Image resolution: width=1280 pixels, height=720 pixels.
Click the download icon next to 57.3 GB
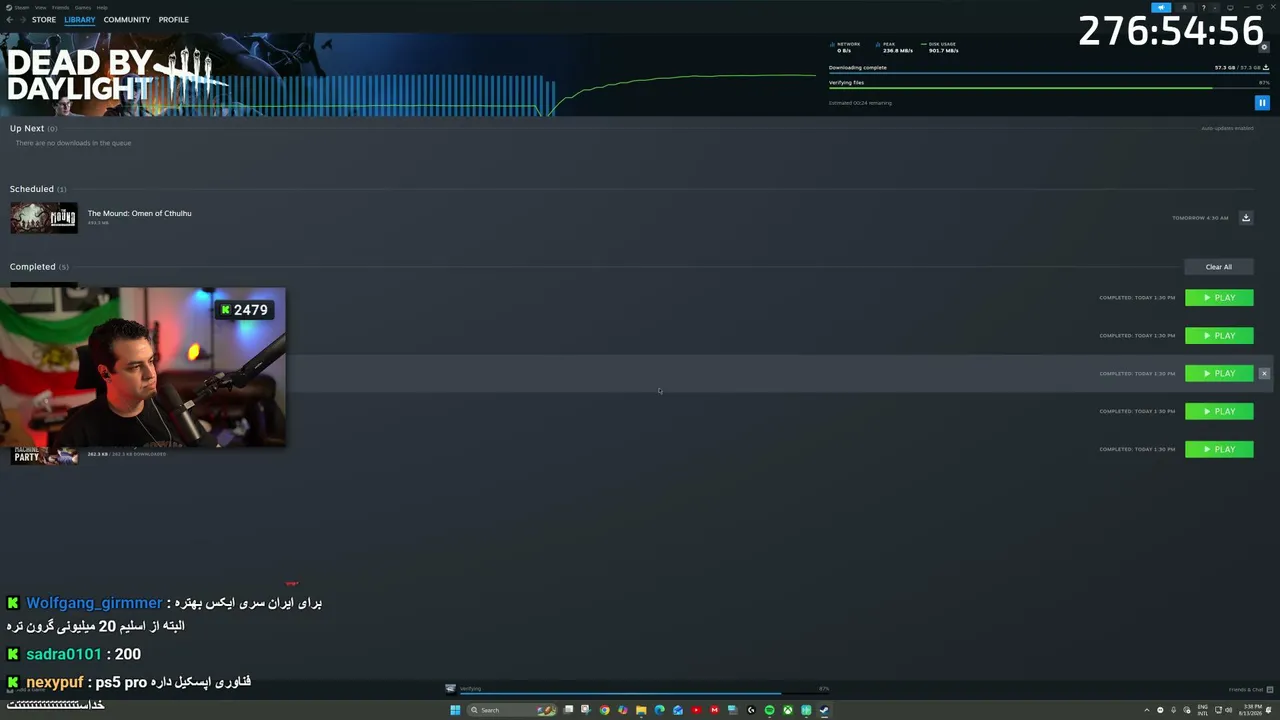[x=1266, y=68]
